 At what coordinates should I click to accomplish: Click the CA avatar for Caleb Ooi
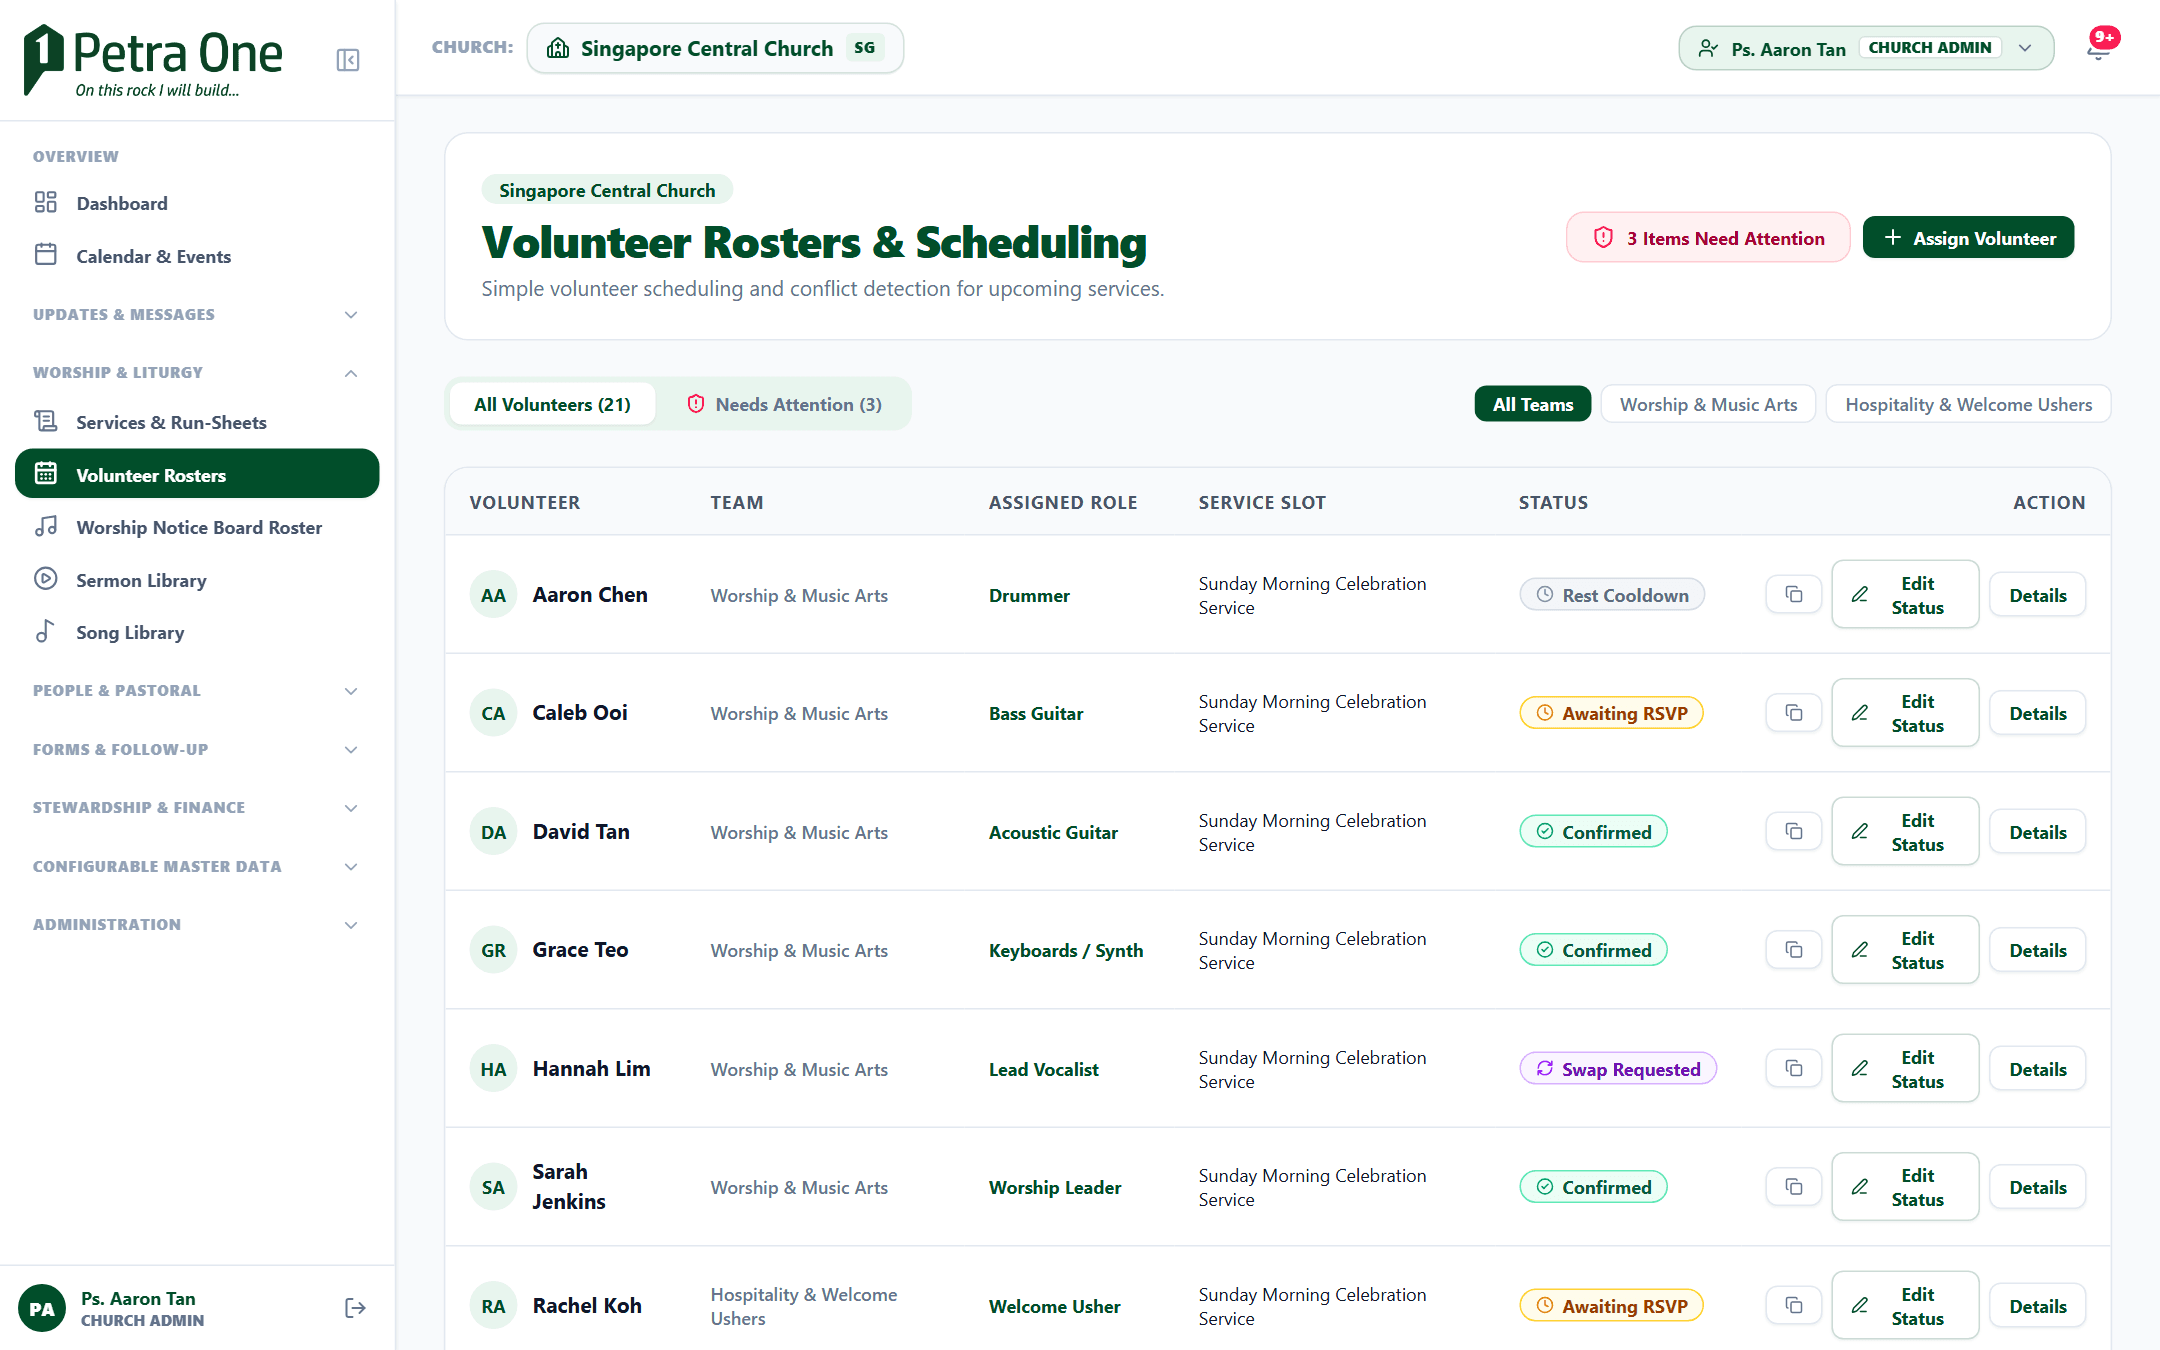(493, 713)
